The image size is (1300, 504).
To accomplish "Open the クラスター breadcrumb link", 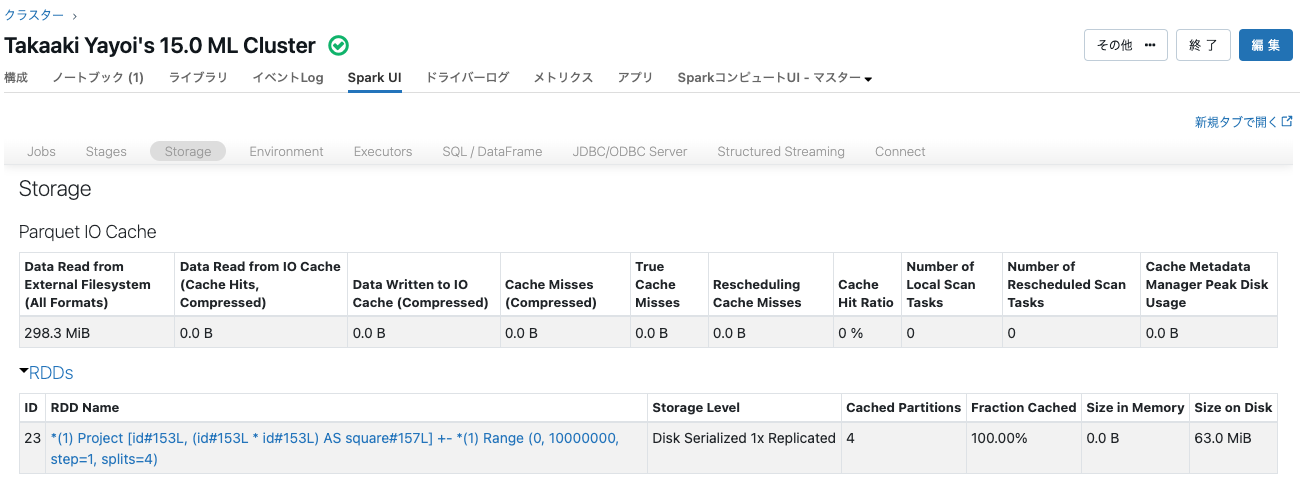I will click(x=34, y=15).
